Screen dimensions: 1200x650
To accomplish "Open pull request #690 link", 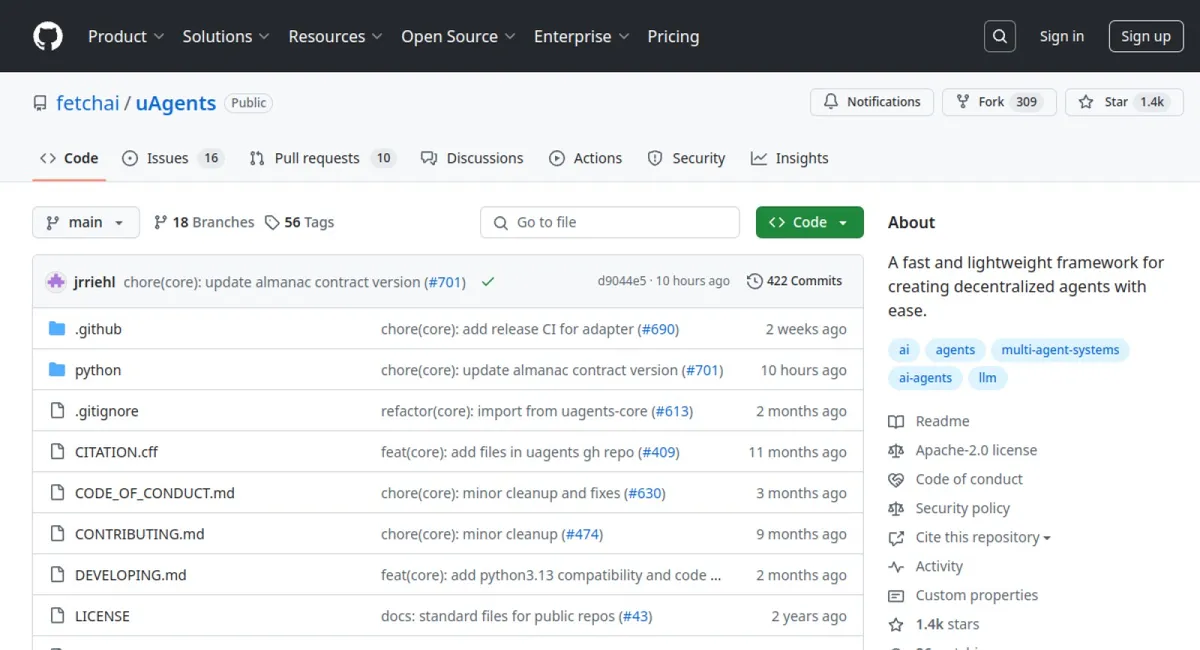I will pos(660,329).
